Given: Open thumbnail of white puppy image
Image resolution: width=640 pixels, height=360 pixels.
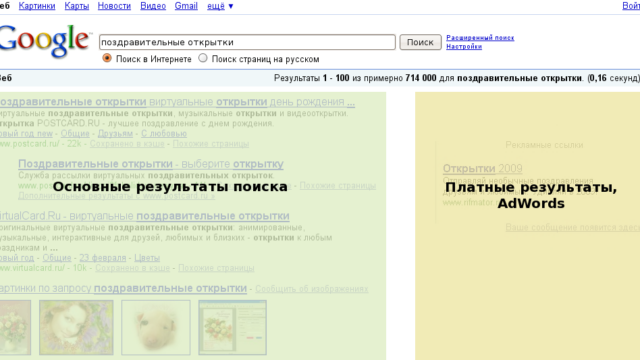Looking at the screenshot, I should point(156,327).
